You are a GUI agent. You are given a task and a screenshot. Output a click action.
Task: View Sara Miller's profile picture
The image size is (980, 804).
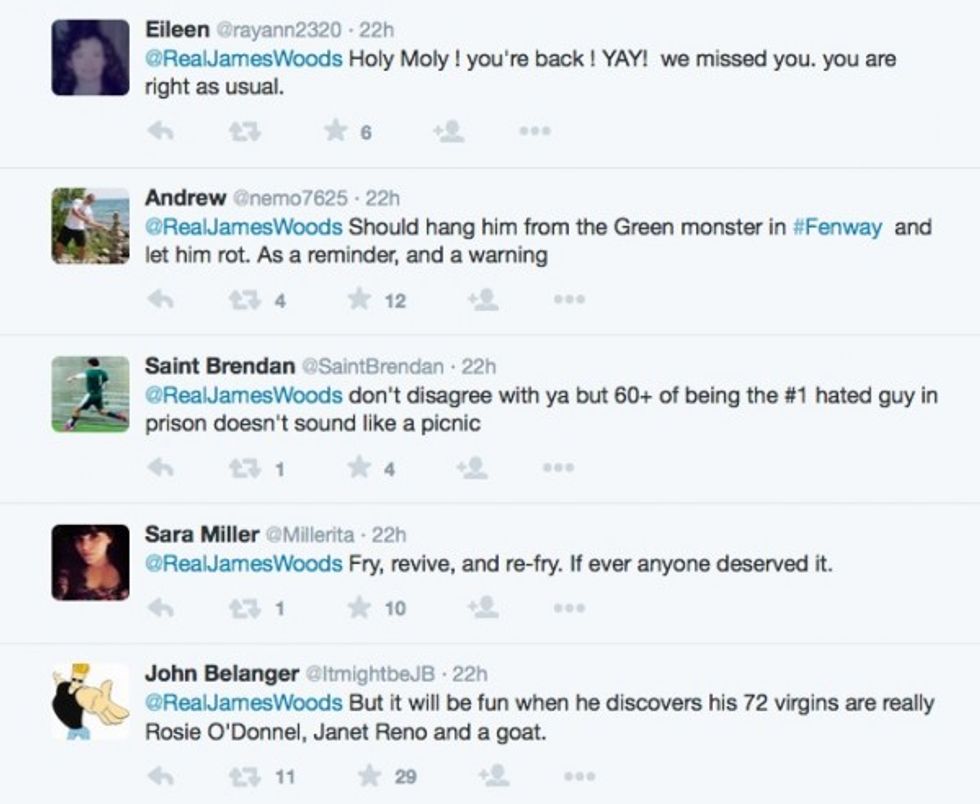[x=91, y=562]
